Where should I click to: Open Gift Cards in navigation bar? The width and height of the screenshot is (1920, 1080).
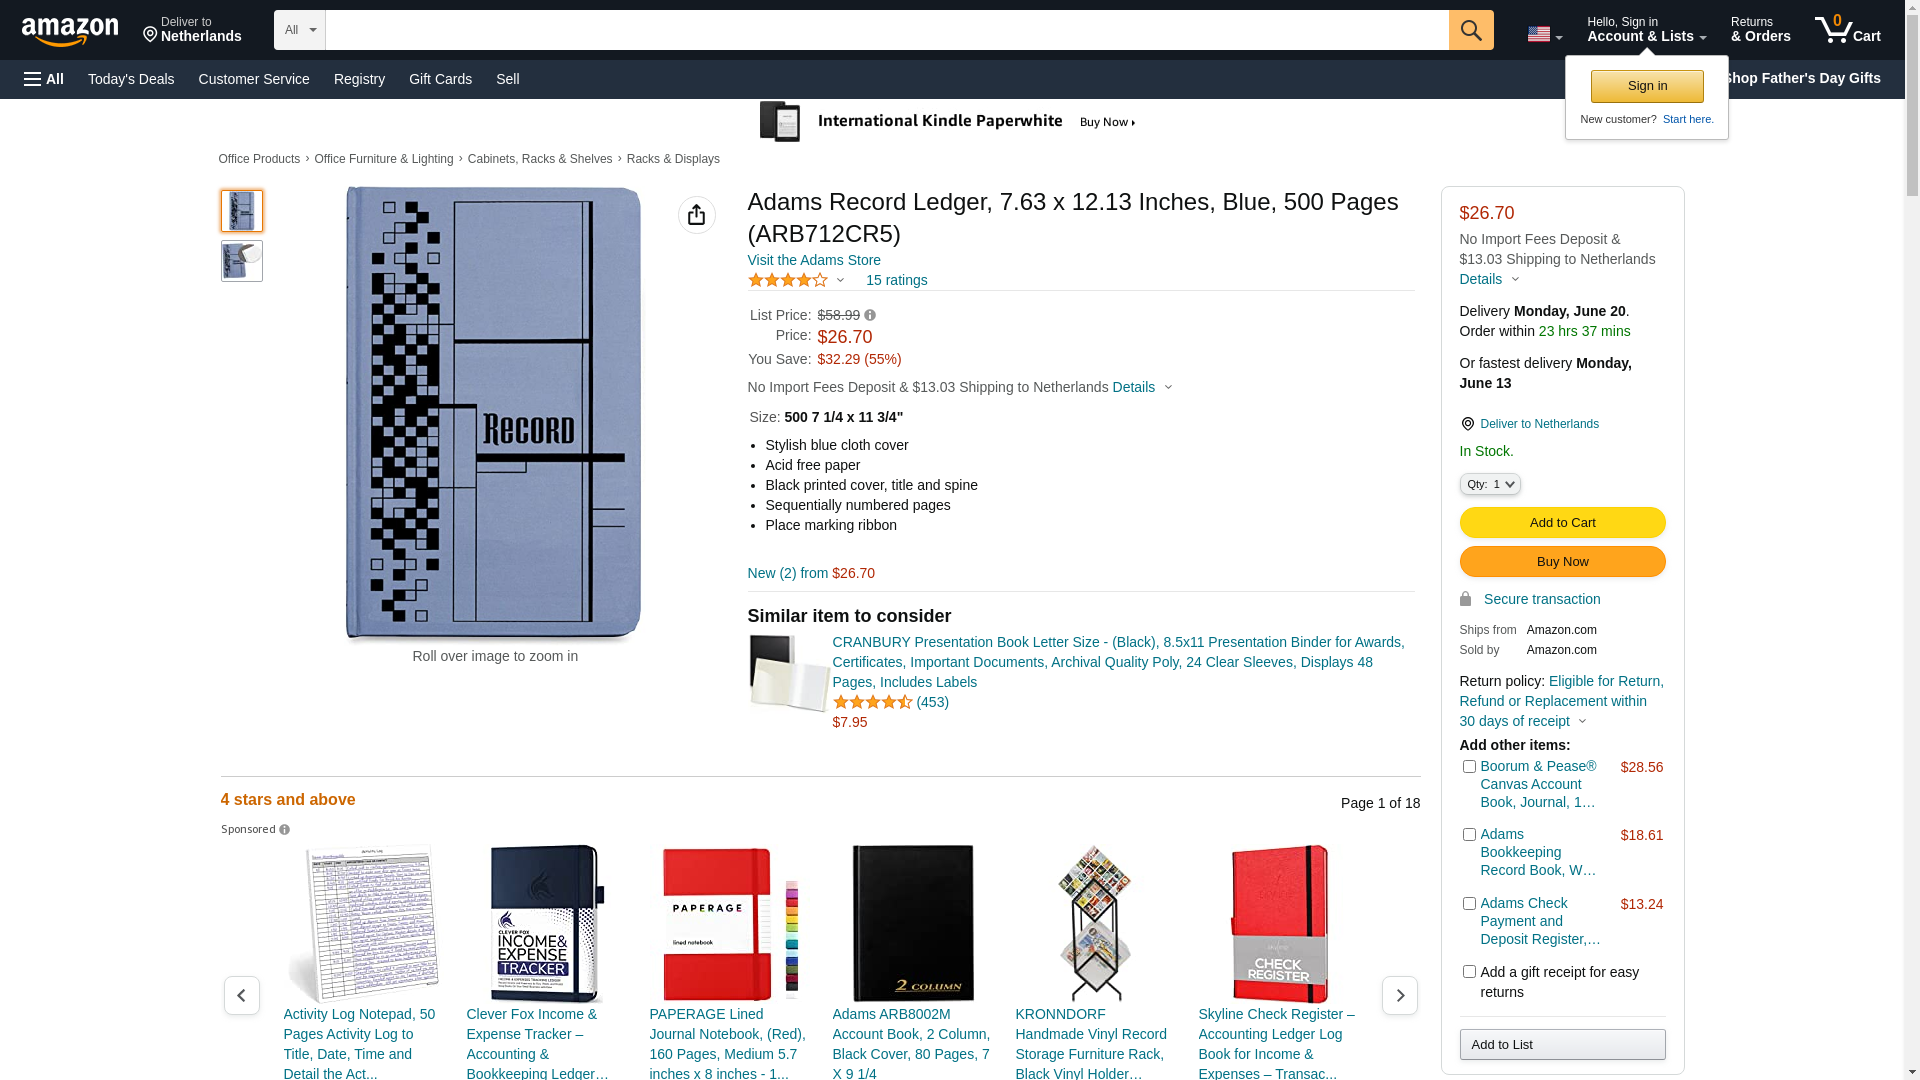[x=440, y=79]
